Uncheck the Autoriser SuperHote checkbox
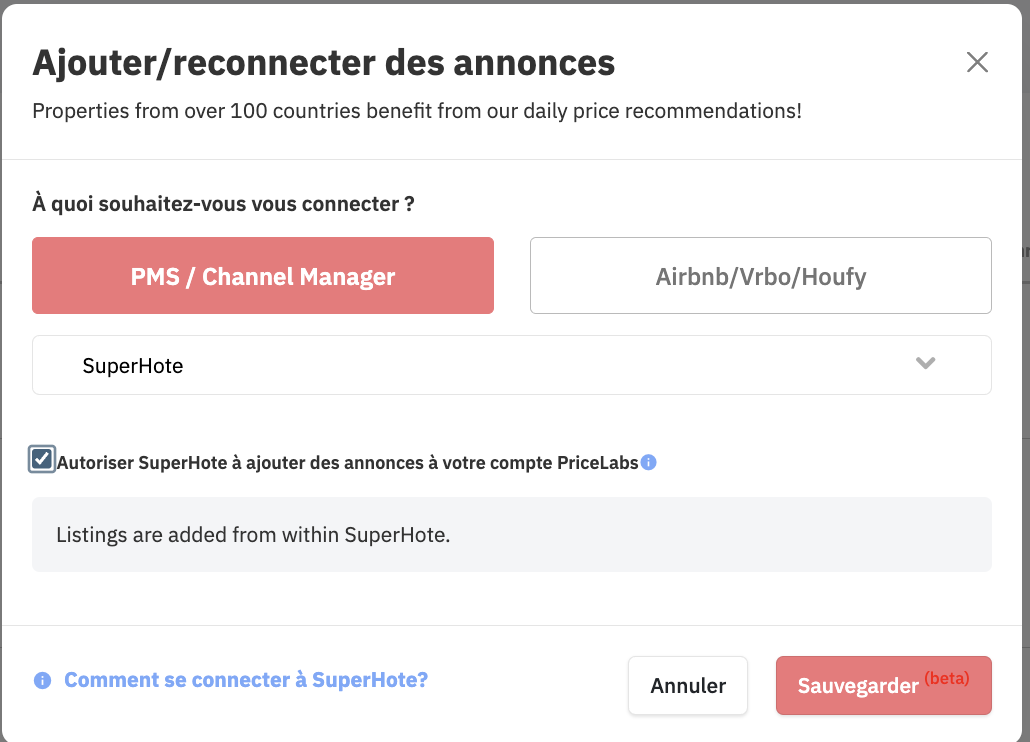The image size is (1030, 742). pyautogui.click(x=42, y=459)
